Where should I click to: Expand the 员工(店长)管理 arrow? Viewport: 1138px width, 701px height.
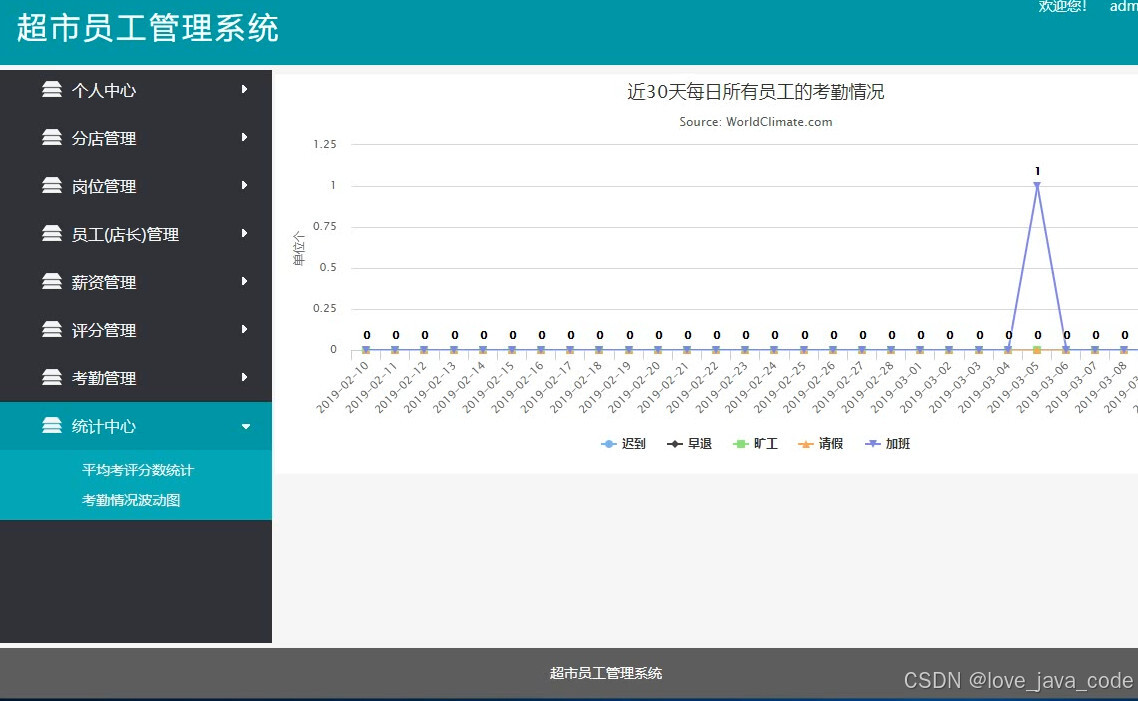pos(245,233)
